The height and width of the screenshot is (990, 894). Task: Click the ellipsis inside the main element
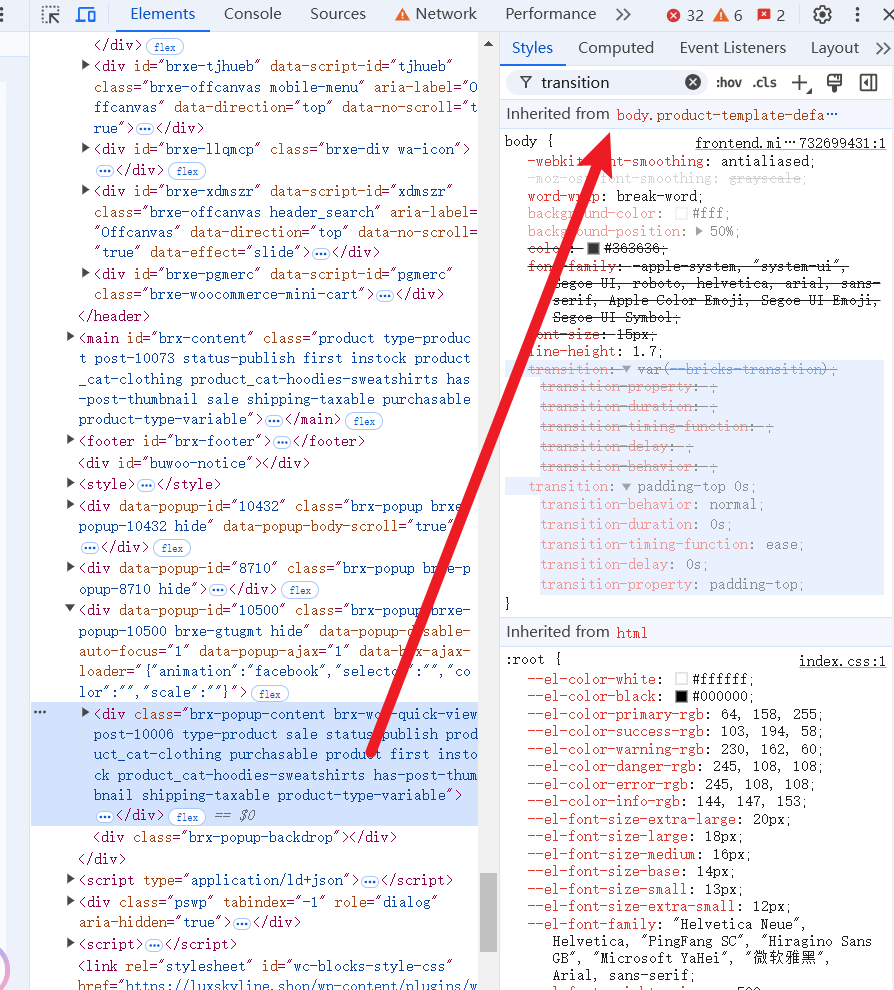(x=274, y=420)
